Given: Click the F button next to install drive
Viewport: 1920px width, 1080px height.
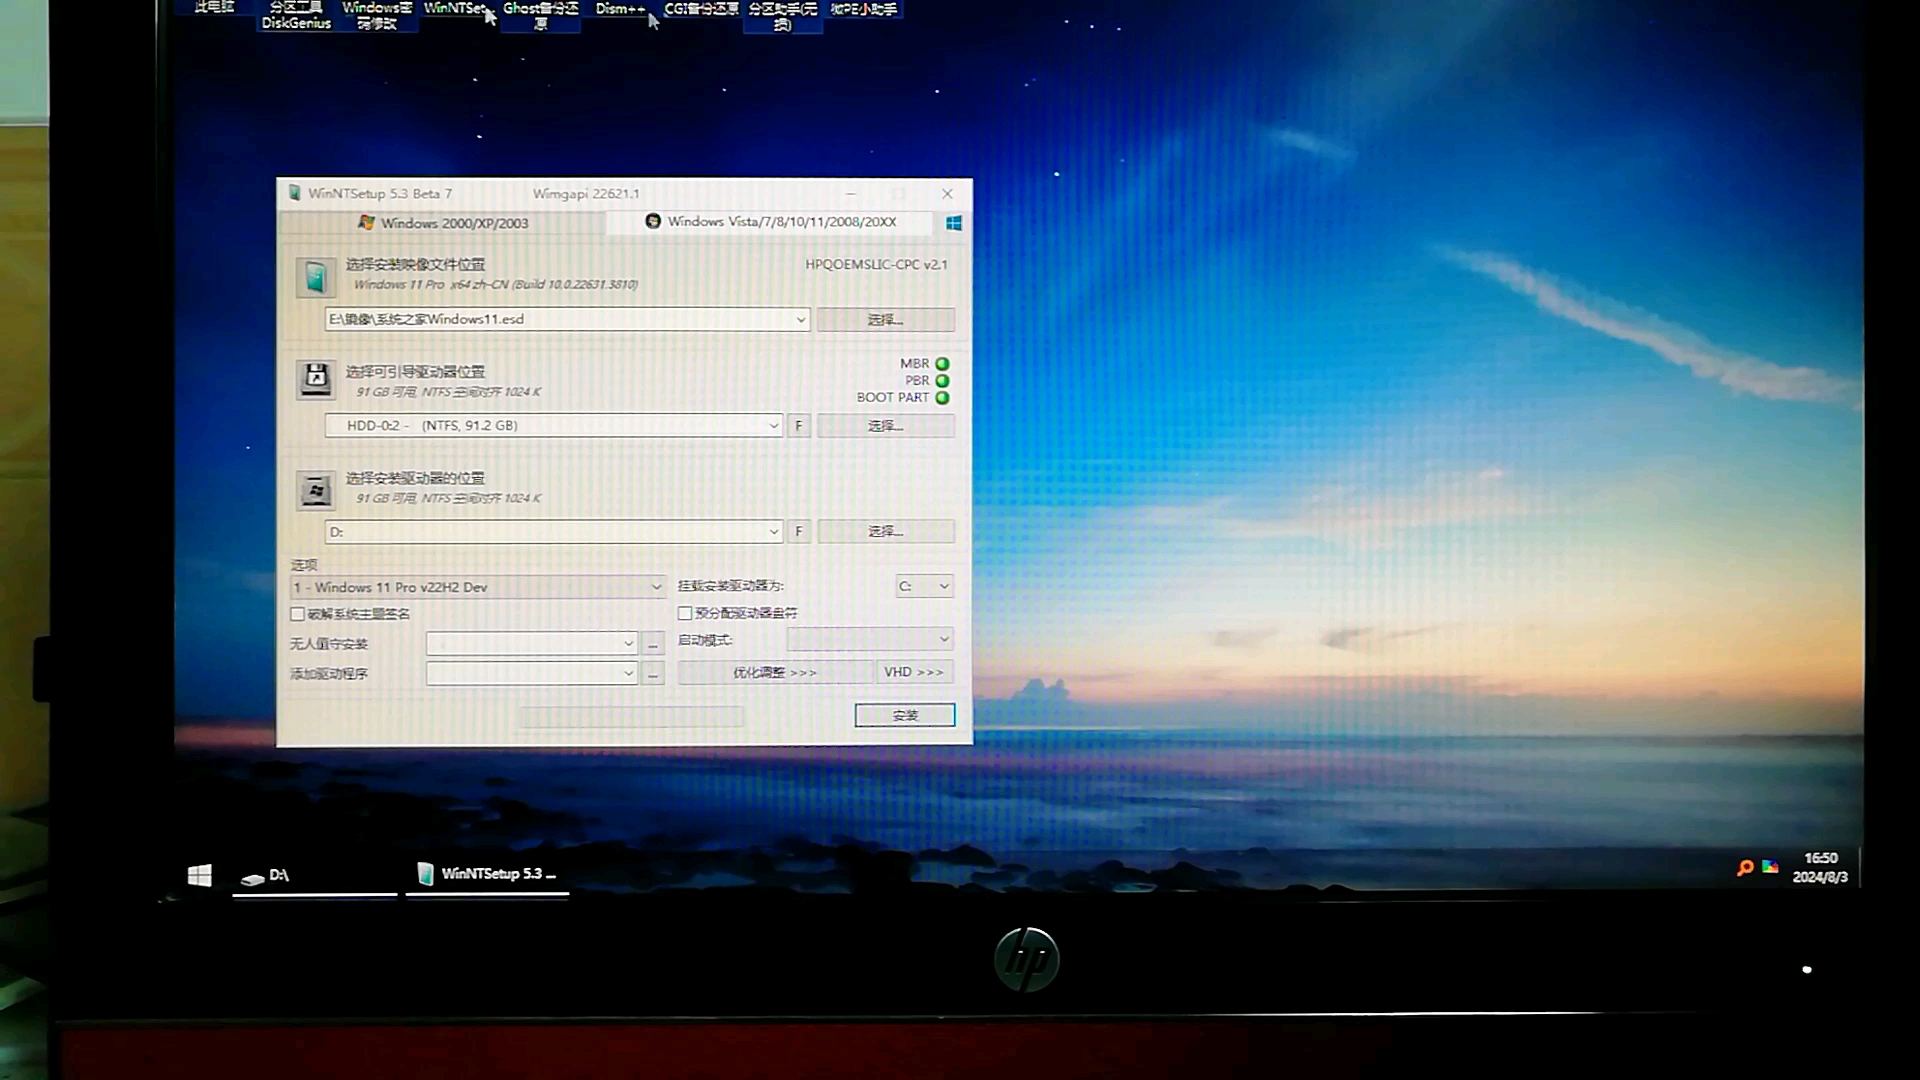Looking at the screenshot, I should 798,532.
